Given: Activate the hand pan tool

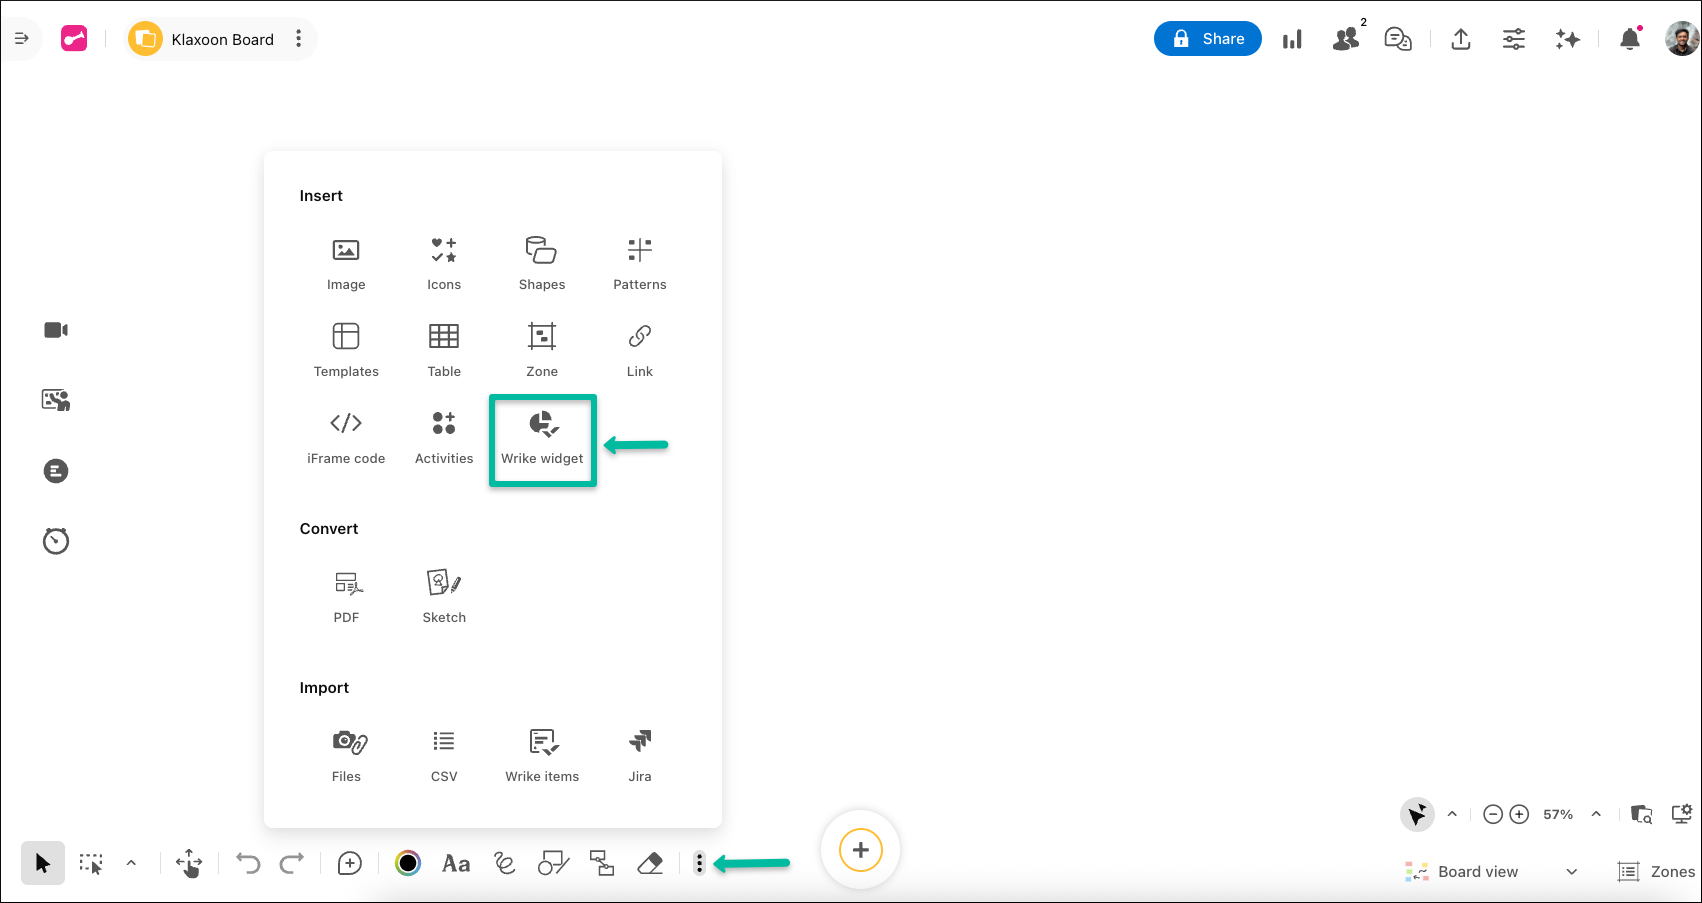Looking at the screenshot, I should 188,862.
